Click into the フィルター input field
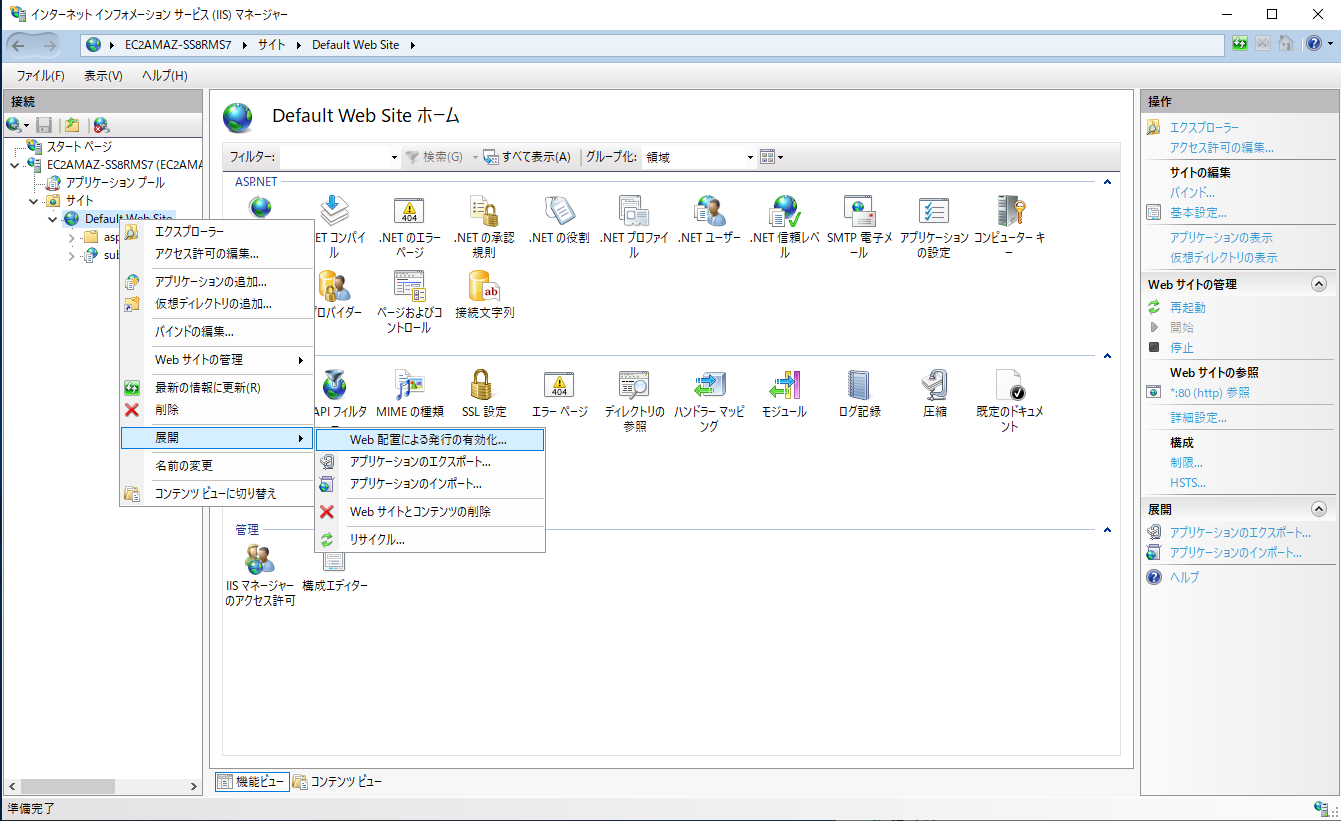1341x821 pixels. 333,157
